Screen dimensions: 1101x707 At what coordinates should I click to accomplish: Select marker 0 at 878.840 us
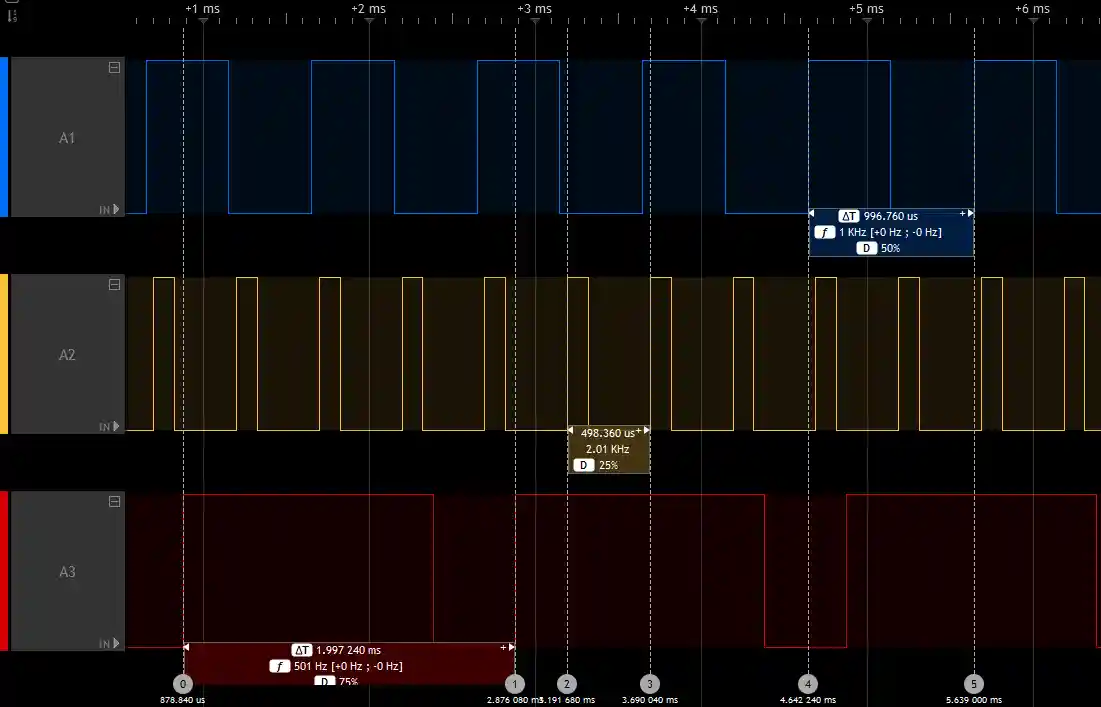[x=183, y=684]
